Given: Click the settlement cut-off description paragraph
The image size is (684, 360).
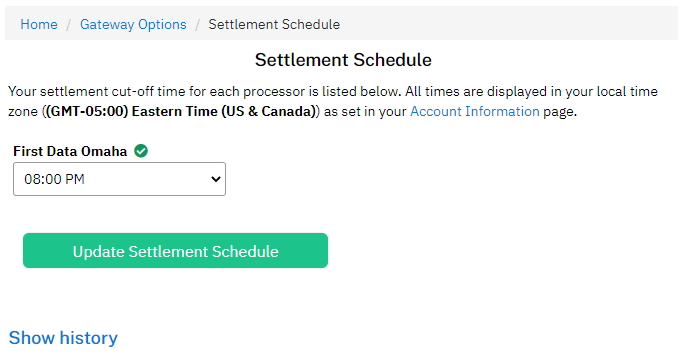Looking at the screenshot, I should point(333,102).
